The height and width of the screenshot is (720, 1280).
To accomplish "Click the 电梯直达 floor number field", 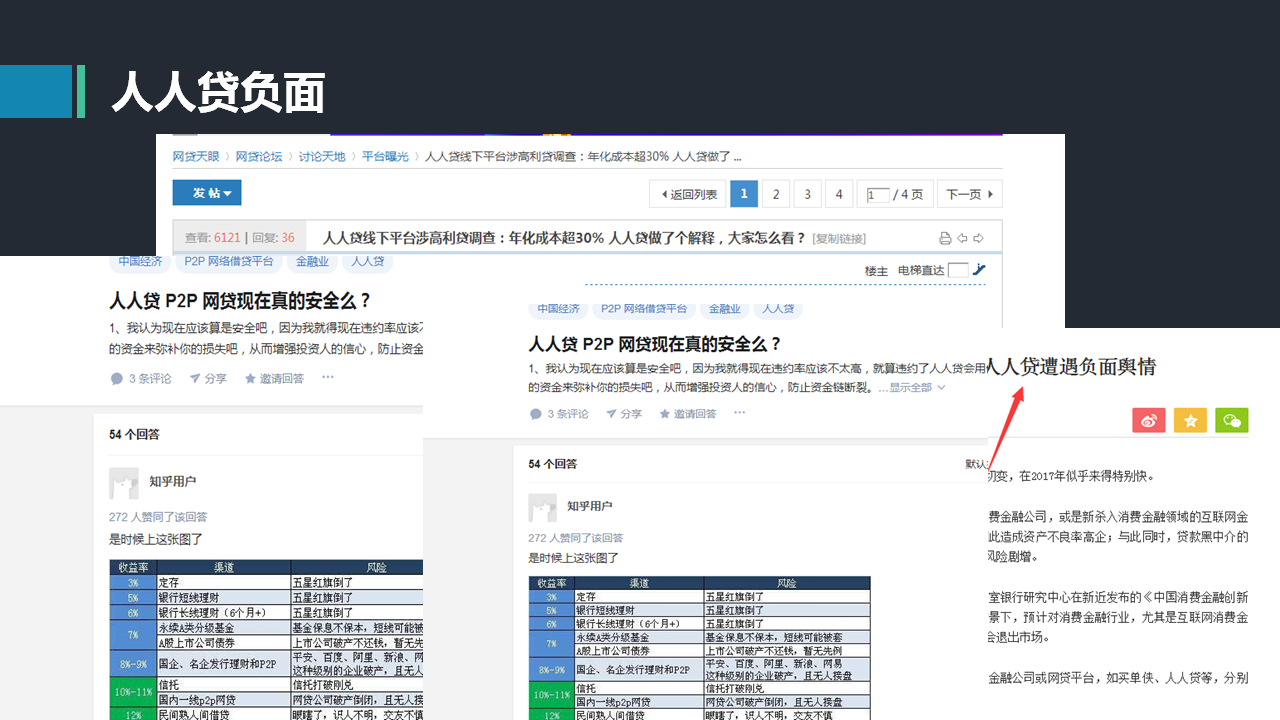I will [x=958, y=270].
